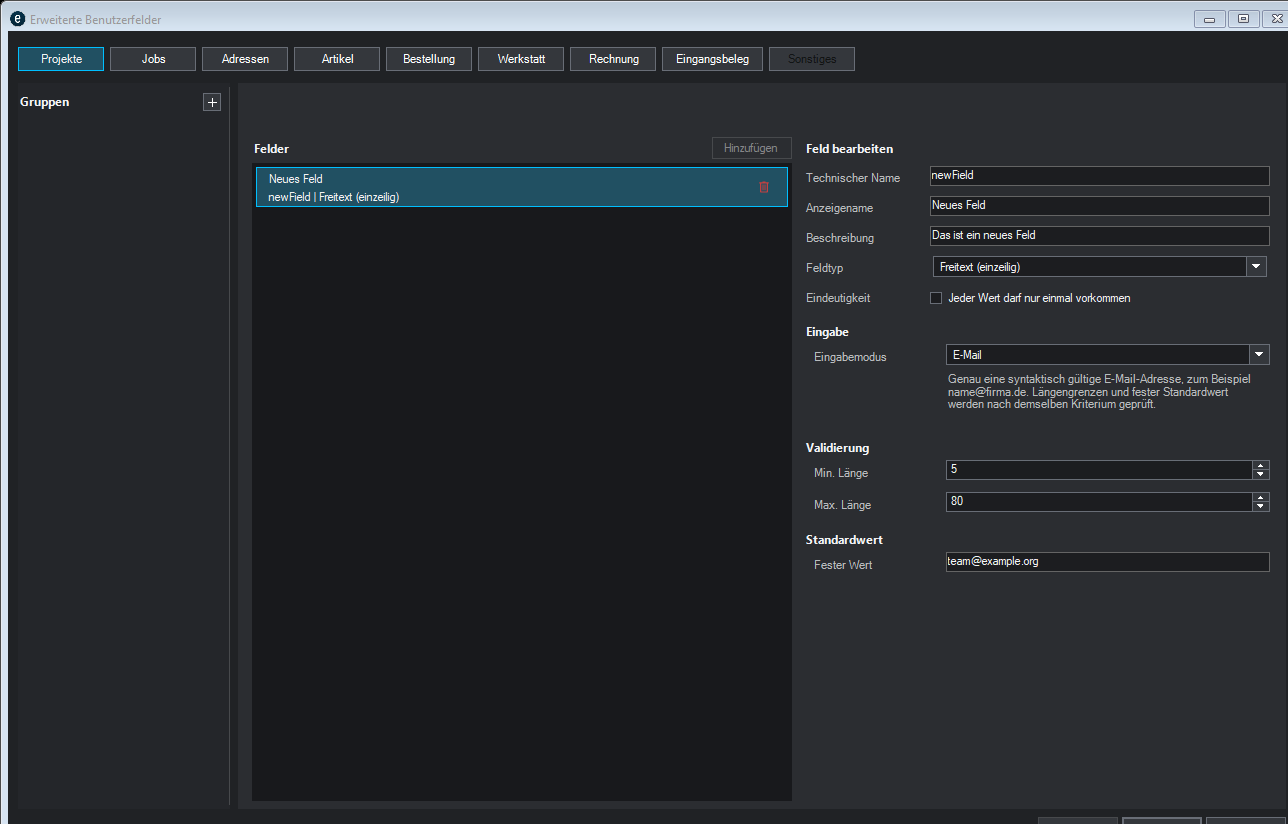This screenshot has width=1288, height=824.
Task: Click the Hinzufügen button above the field list
Action: pos(751,148)
